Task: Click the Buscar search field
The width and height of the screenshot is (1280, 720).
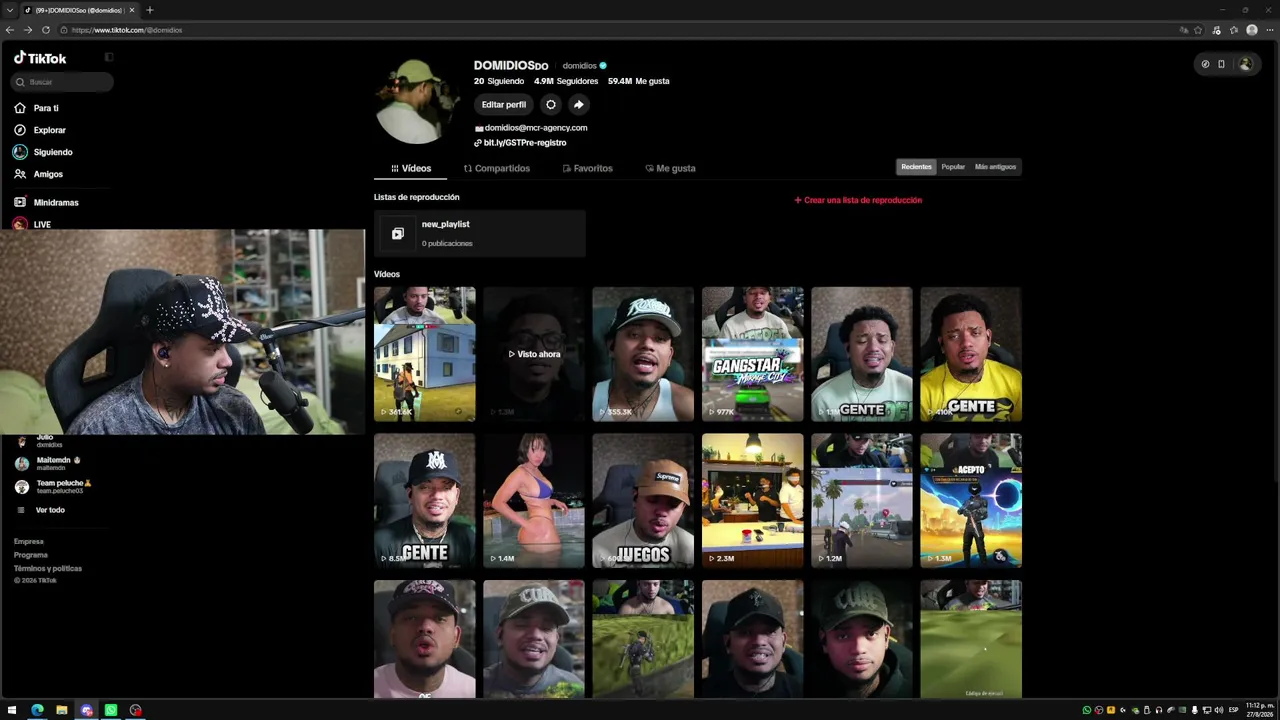Action: (x=62, y=82)
